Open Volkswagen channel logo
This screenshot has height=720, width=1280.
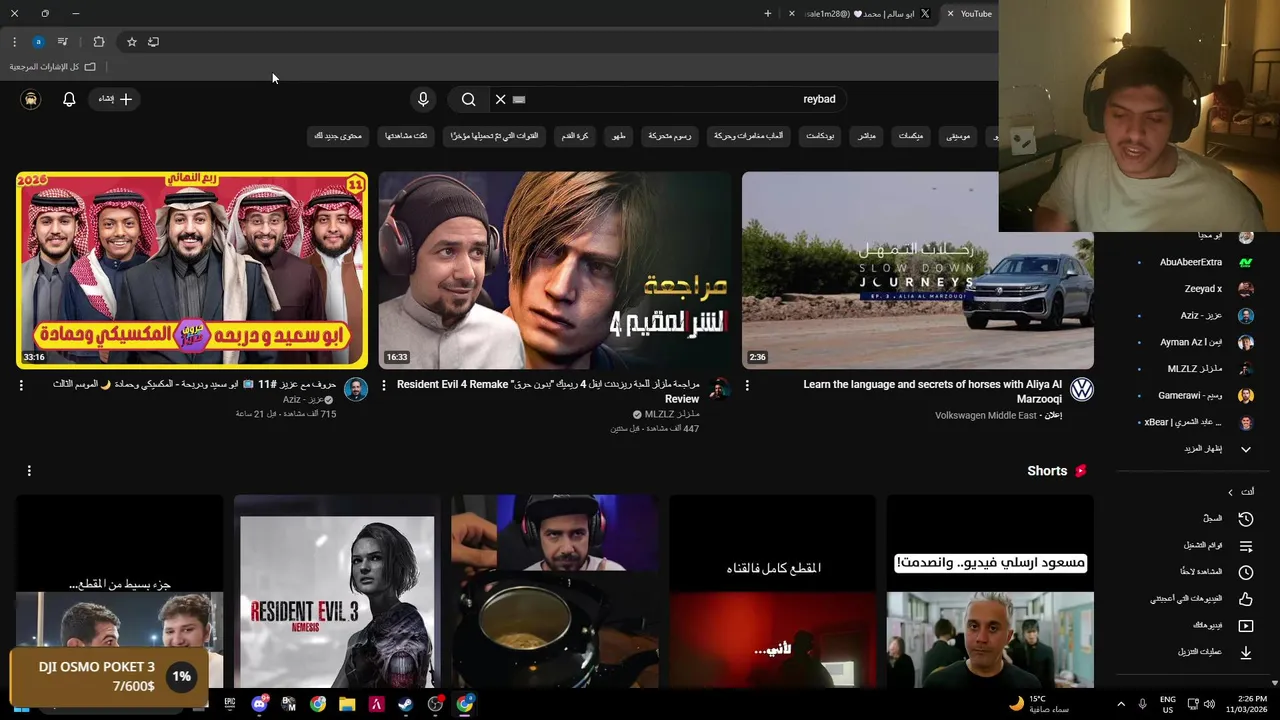pos(1082,389)
